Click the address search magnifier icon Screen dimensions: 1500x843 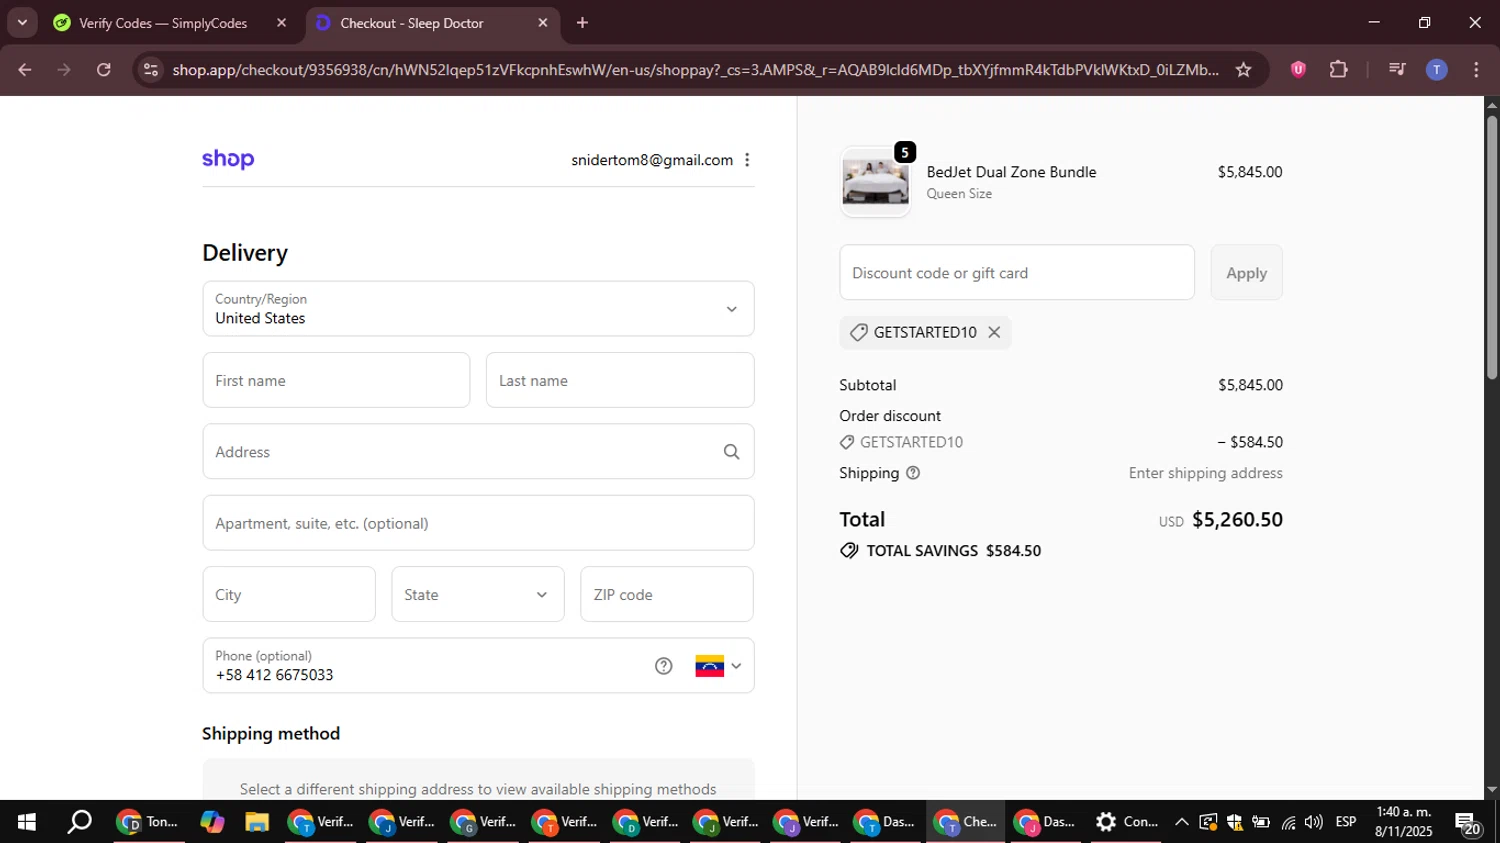point(732,452)
